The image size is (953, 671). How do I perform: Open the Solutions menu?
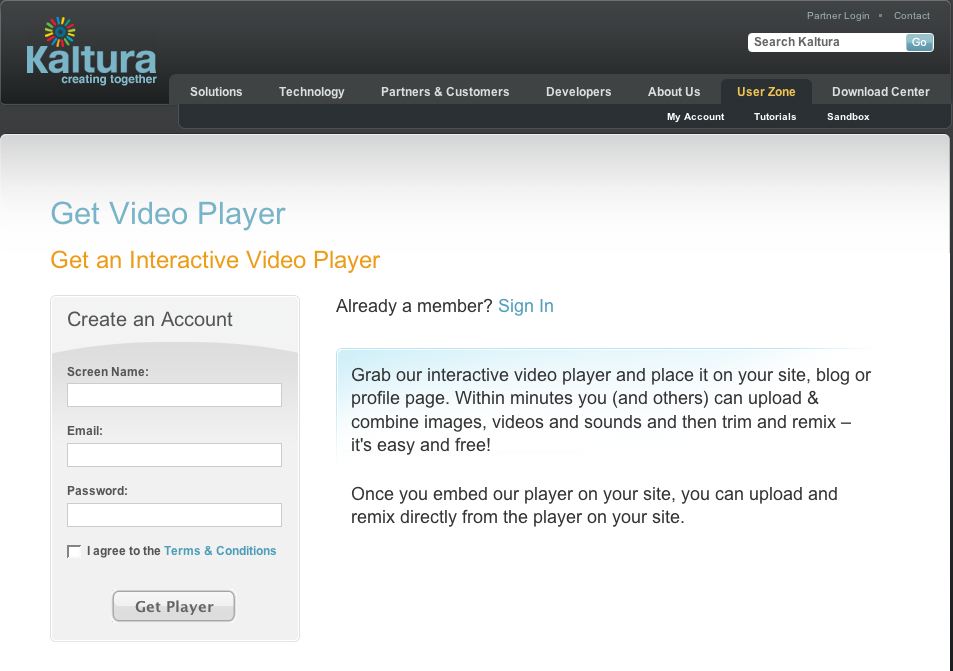tap(216, 92)
